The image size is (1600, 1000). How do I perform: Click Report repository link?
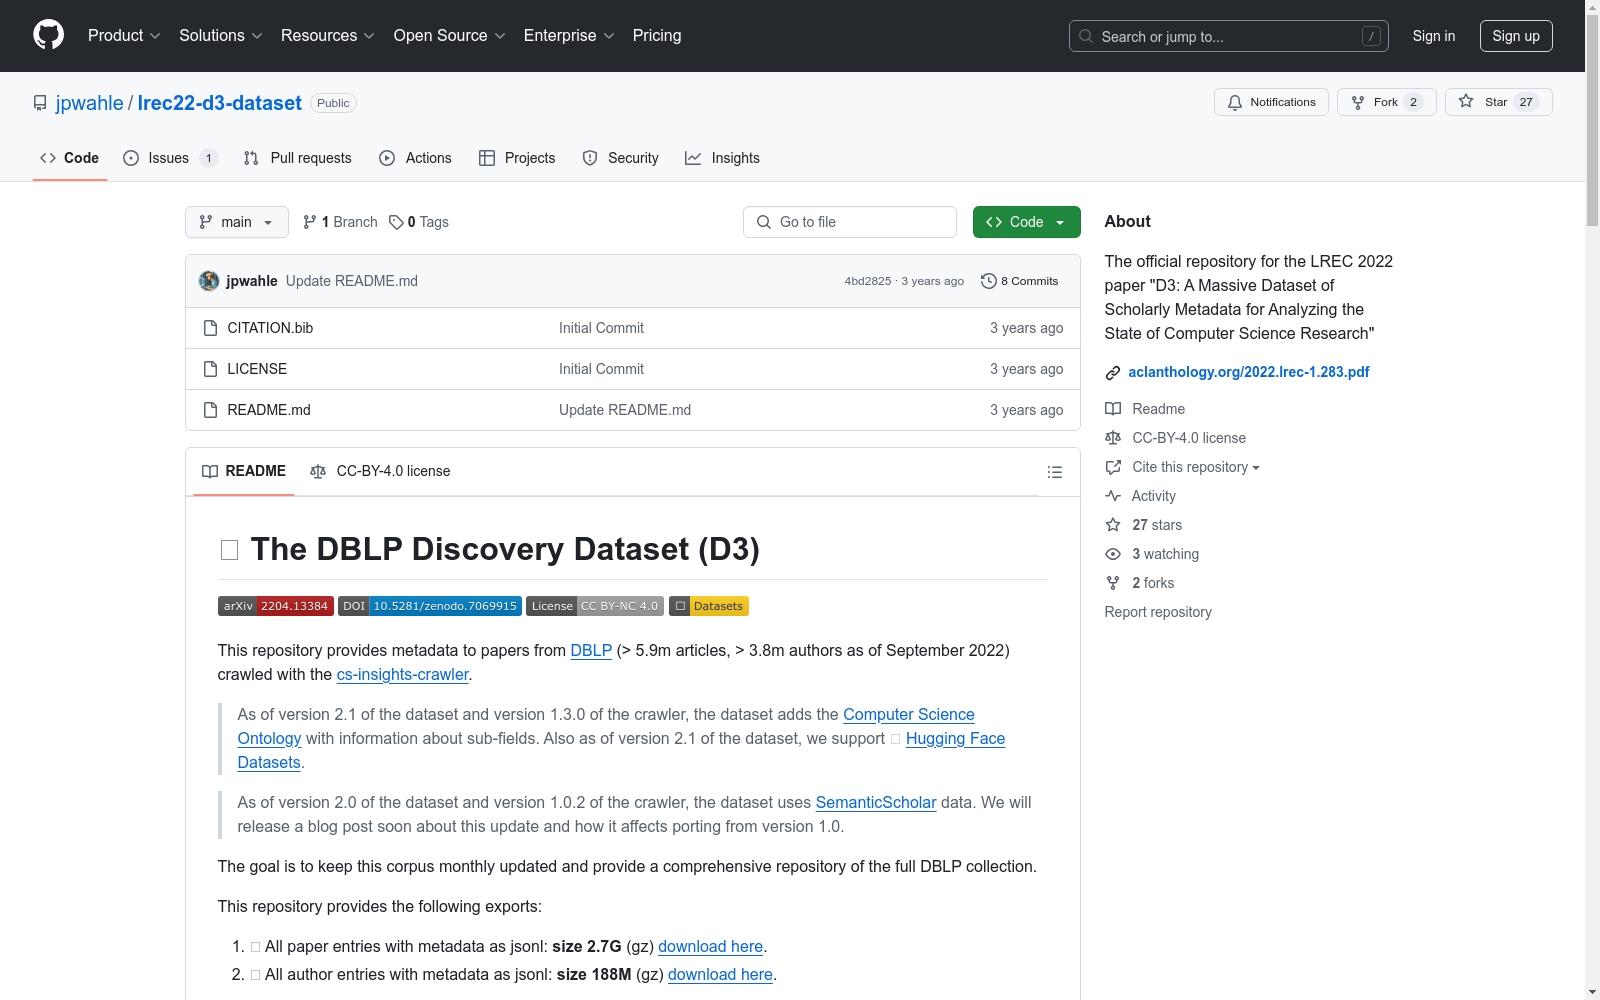[1158, 612]
